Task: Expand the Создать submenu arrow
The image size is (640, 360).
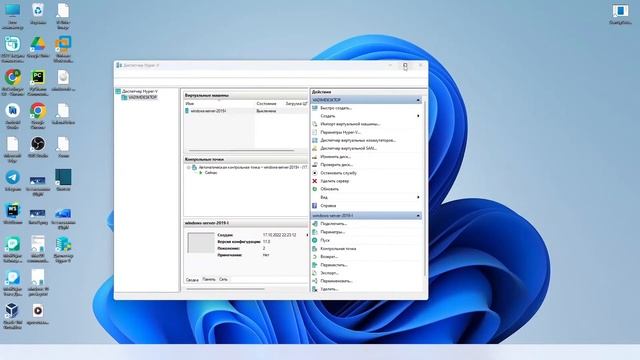Action: click(x=418, y=116)
